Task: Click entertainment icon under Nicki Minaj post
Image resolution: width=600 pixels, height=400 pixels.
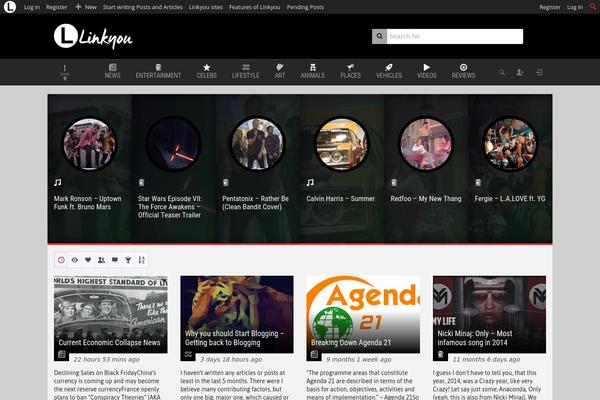Action: coord(440,354)
